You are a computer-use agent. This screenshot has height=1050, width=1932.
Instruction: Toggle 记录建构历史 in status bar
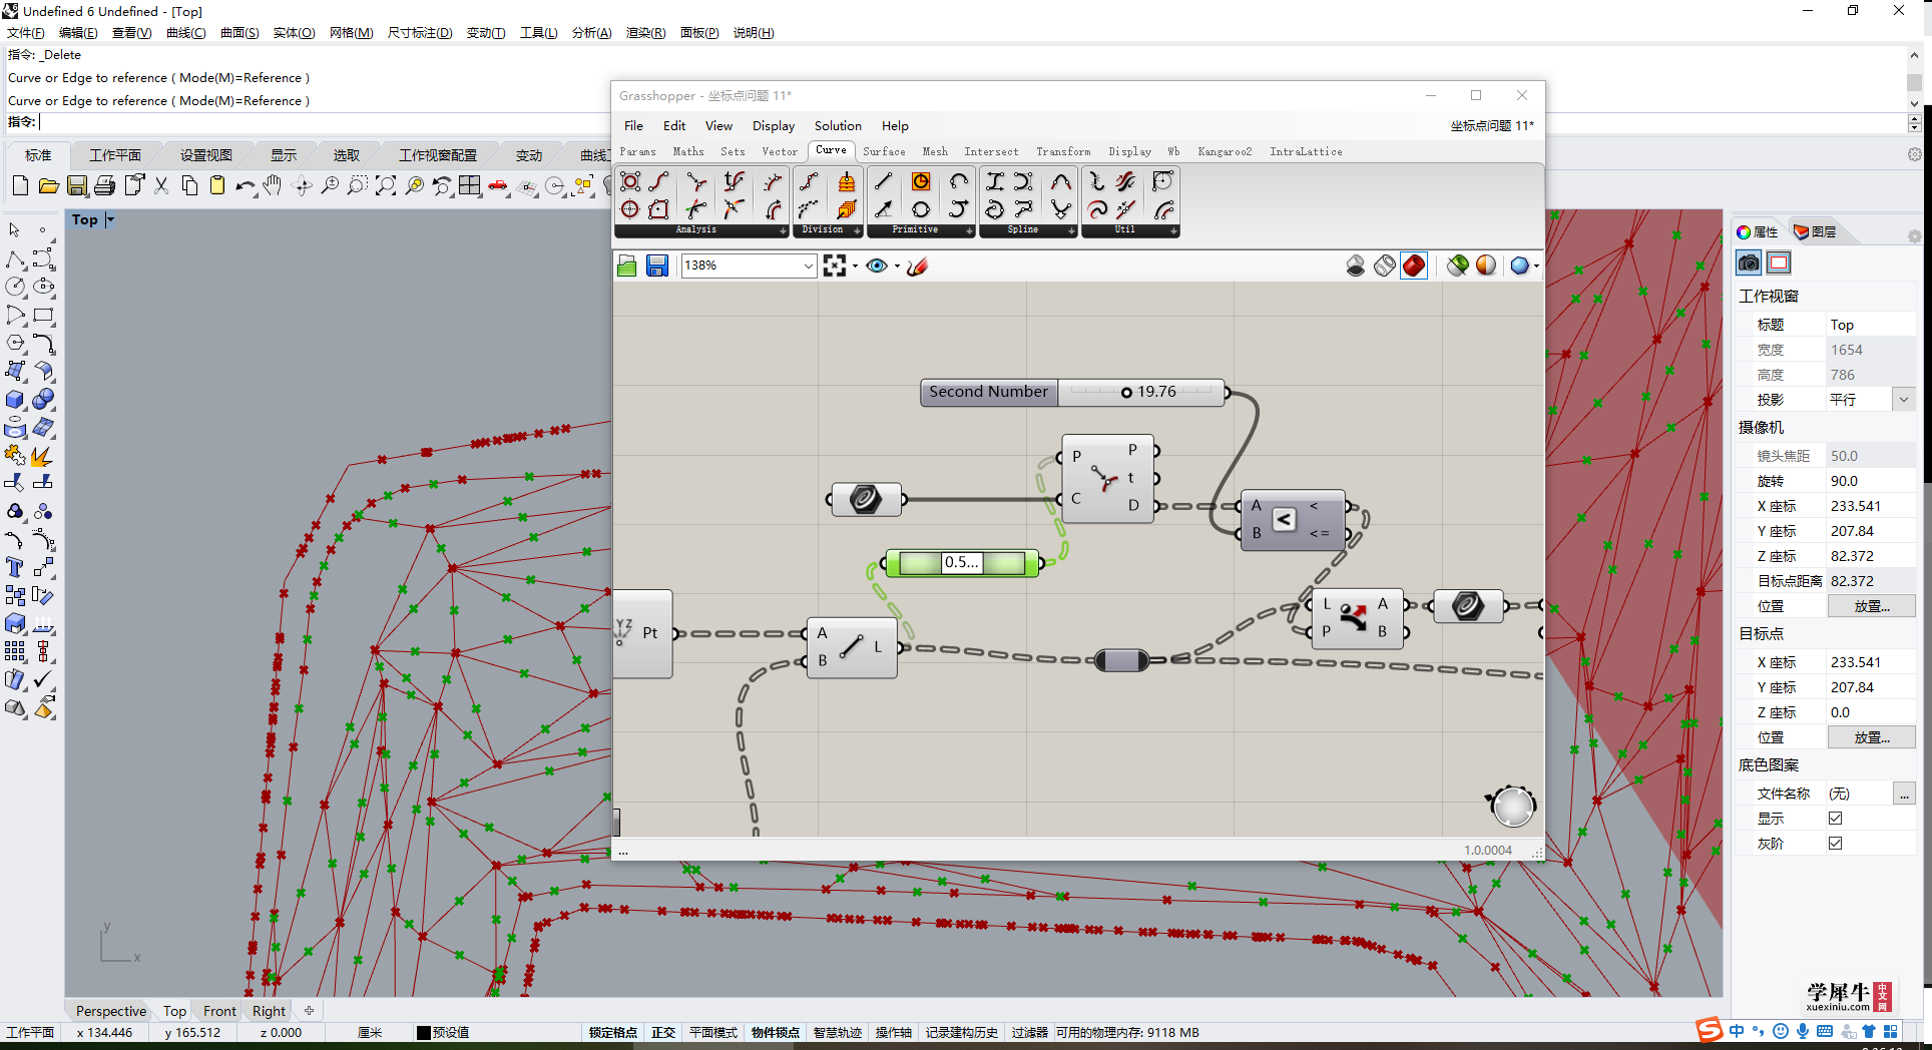[961, 1032]
